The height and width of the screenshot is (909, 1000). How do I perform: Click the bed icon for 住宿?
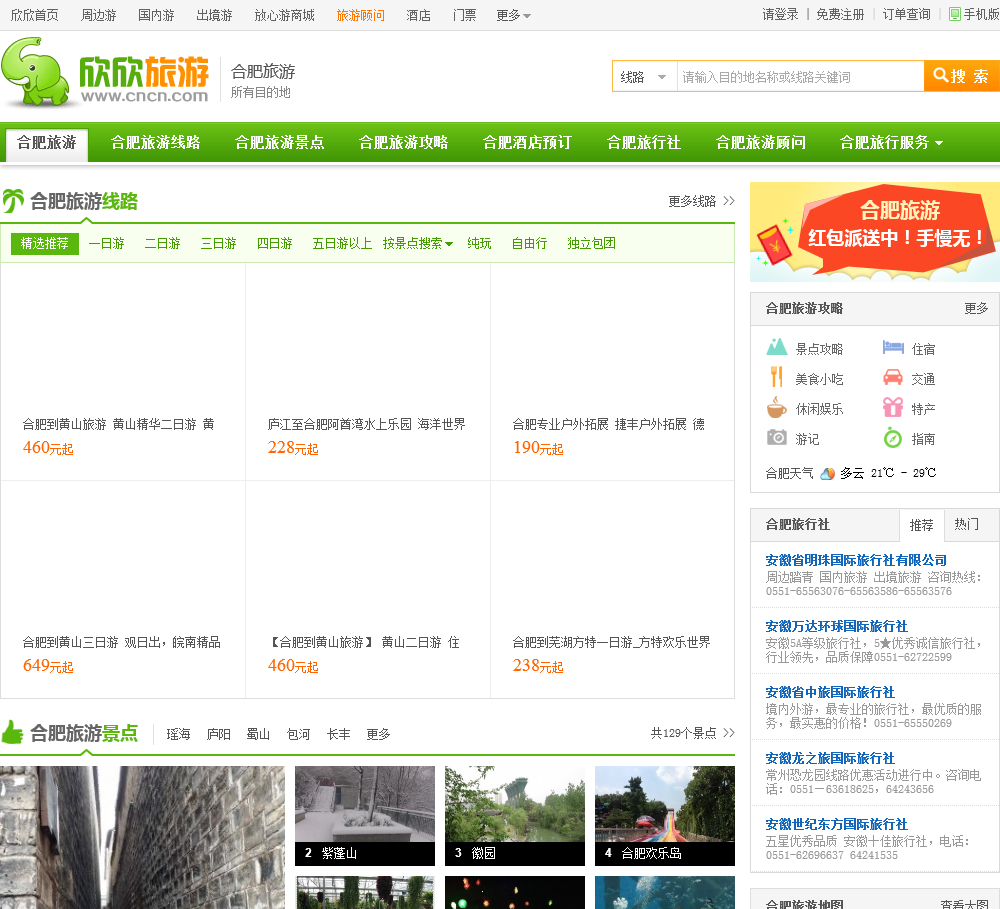point(893,347)
